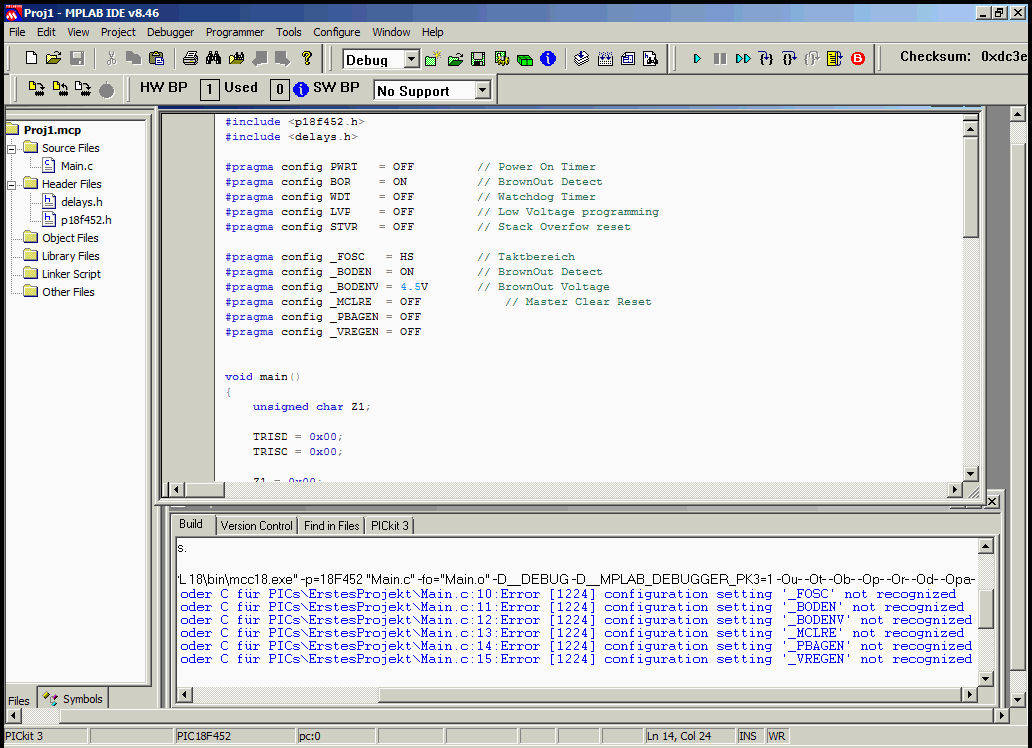
Task: Select the Proj1.mcp project root
Action: click(x=52, y=130)
